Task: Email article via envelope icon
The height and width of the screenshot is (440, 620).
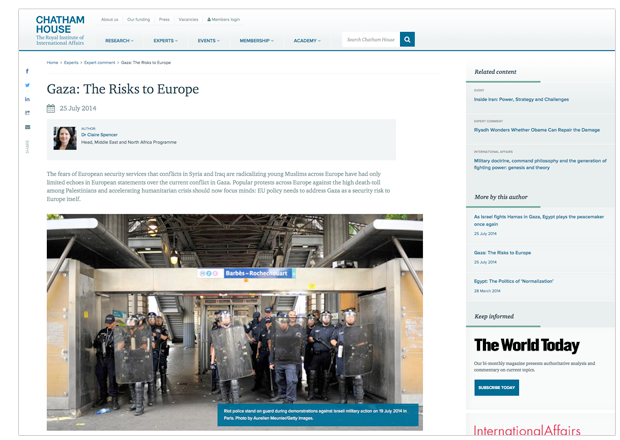Action: click(x=27, y=127)
